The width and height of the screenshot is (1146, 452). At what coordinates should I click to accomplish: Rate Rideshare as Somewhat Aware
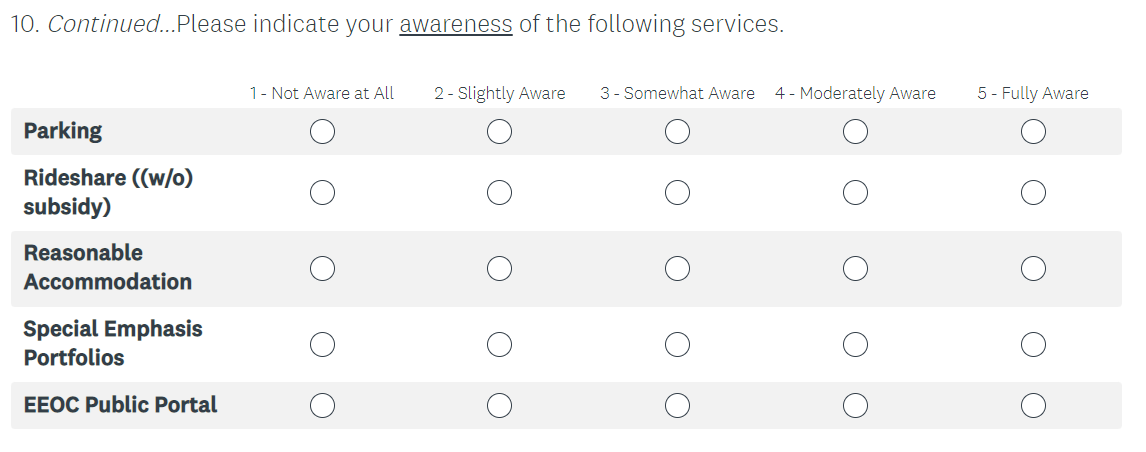[x=677, y=193]
